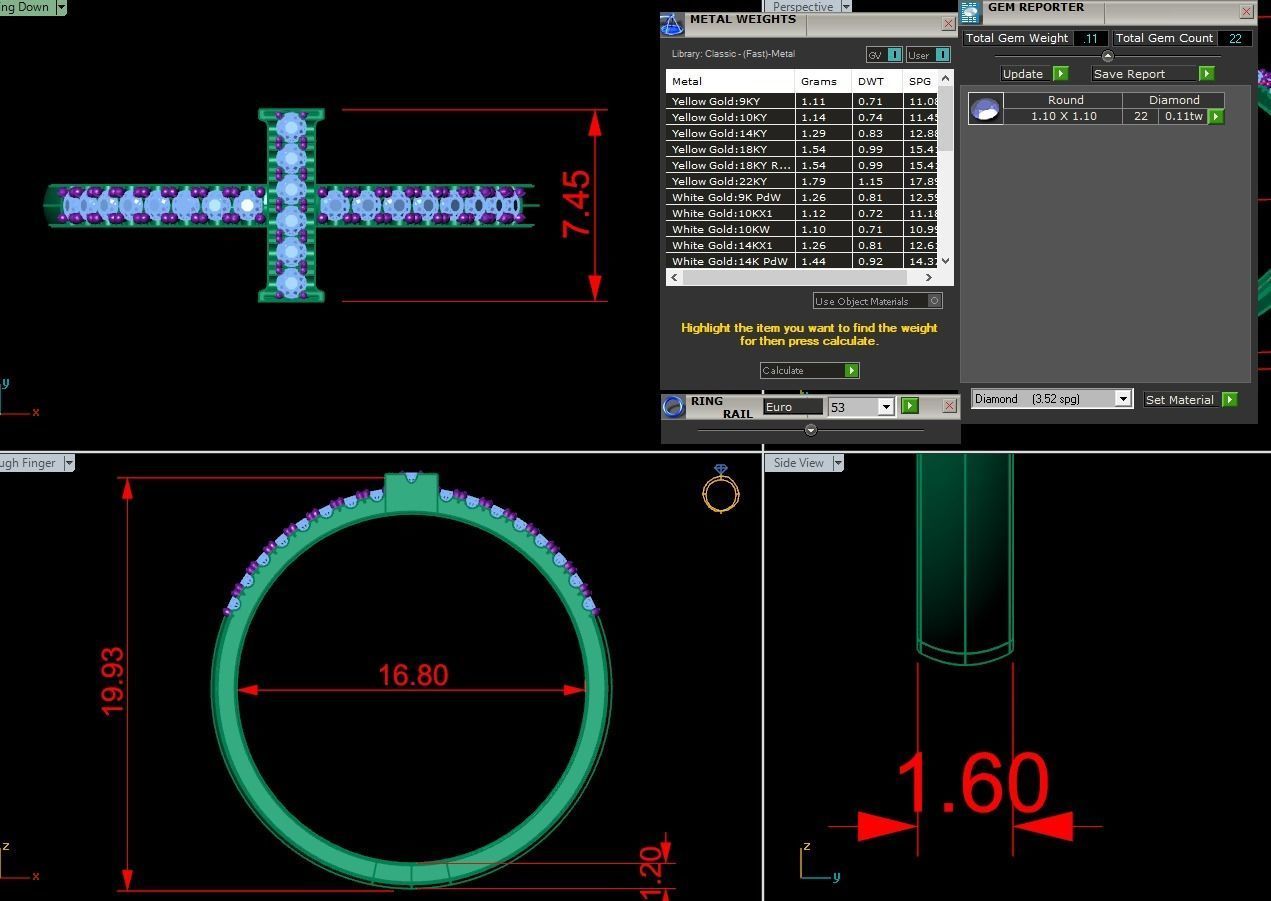Click the metal table vertical scrollbar up arrow
This screenshot has height=901, width=1271.
click(x=946, y=79)
